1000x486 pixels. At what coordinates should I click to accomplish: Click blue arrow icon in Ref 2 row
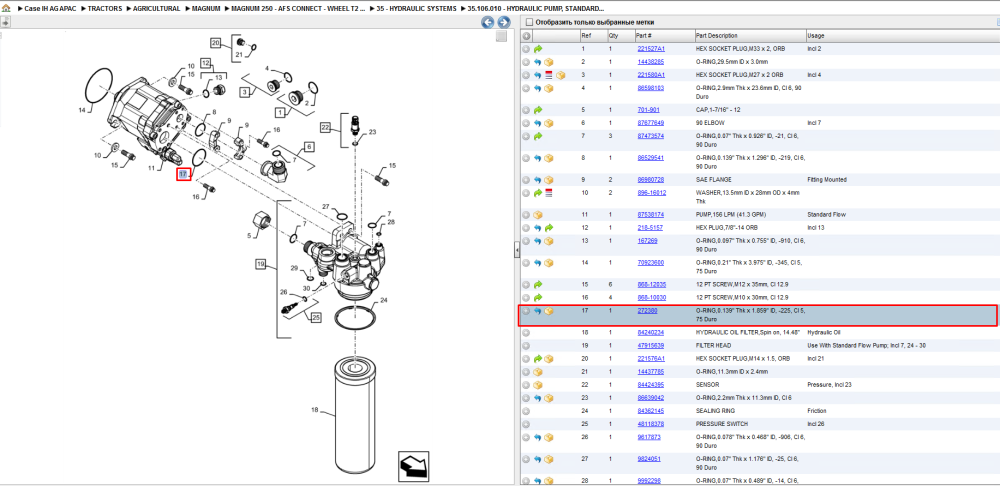pyautogui.click(x=538, y=62)
